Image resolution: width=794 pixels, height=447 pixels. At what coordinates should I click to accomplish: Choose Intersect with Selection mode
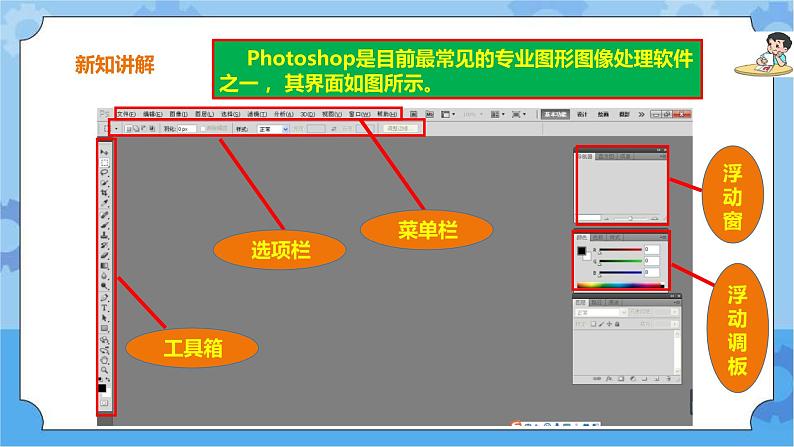[151, 129]
